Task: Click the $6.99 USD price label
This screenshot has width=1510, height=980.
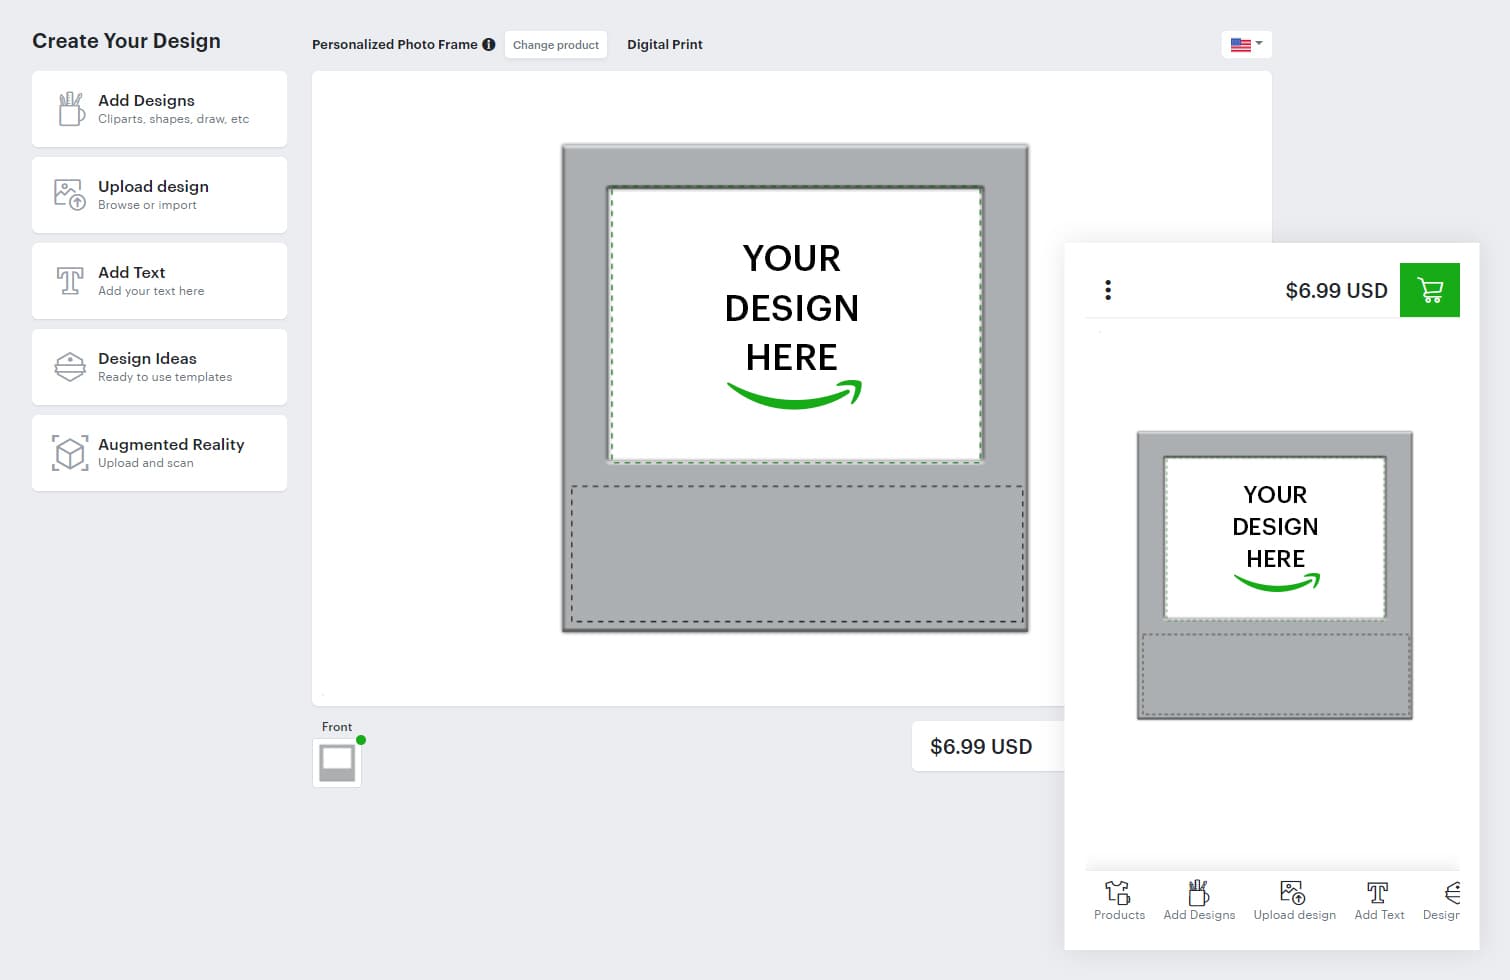Action: (981, 746)
